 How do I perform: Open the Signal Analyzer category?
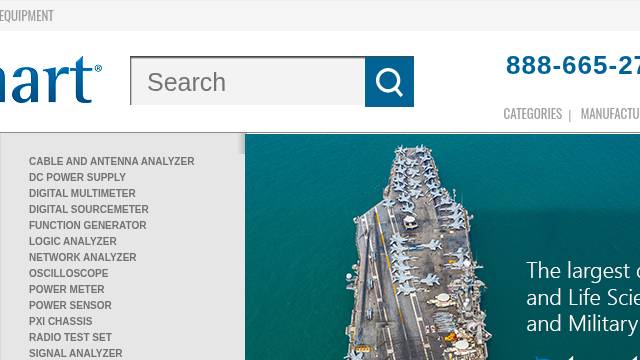(76, 353)
